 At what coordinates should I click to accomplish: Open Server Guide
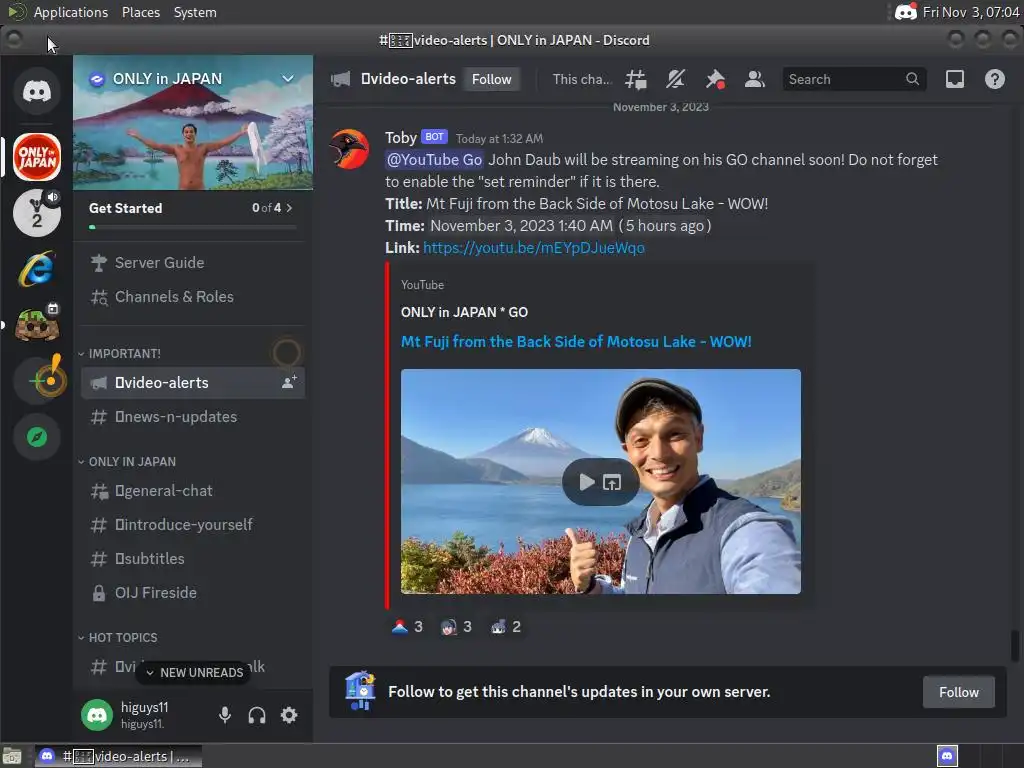193,263
